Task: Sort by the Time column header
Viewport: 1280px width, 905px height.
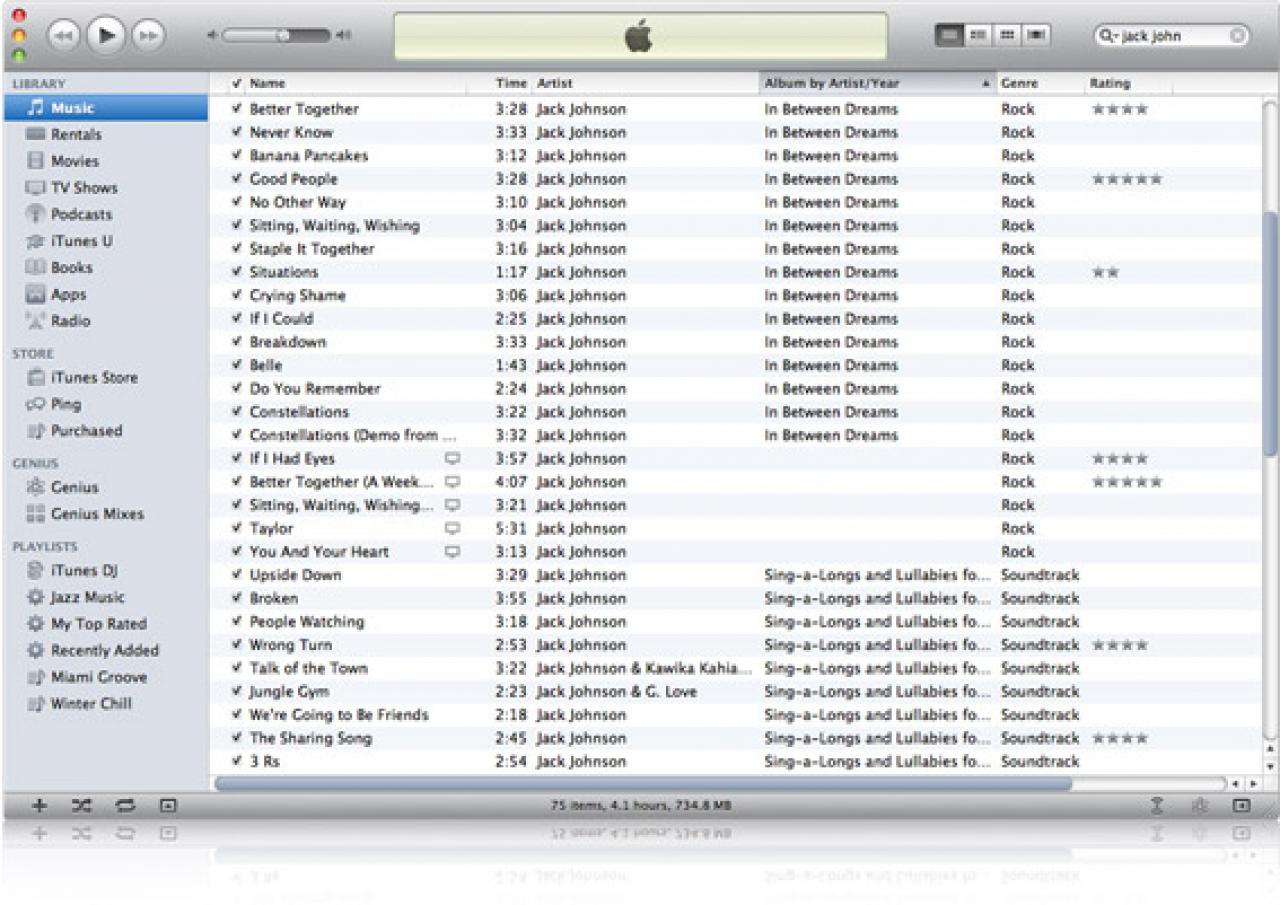Action: pyautogui.click(x=511, y=84)
